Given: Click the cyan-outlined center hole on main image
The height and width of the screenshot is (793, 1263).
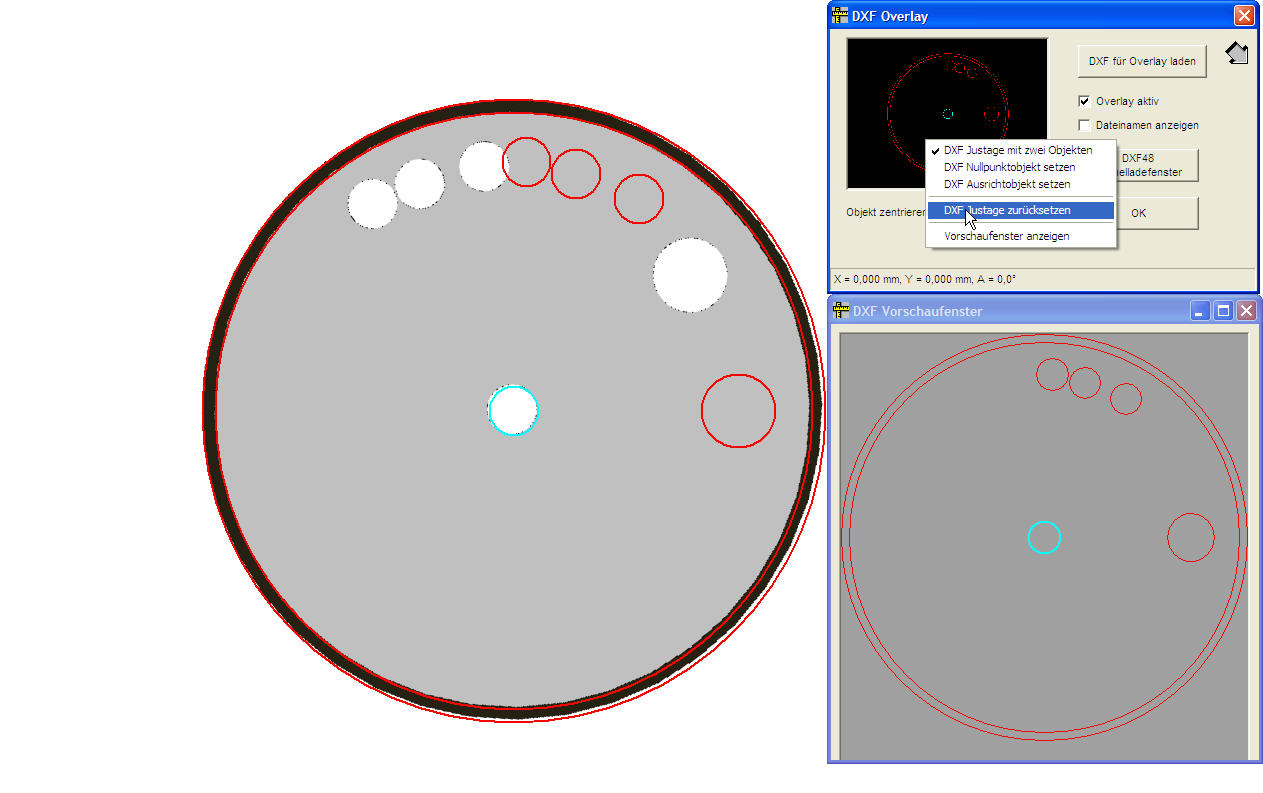Looking at the screenshot, I should point(513,410).
